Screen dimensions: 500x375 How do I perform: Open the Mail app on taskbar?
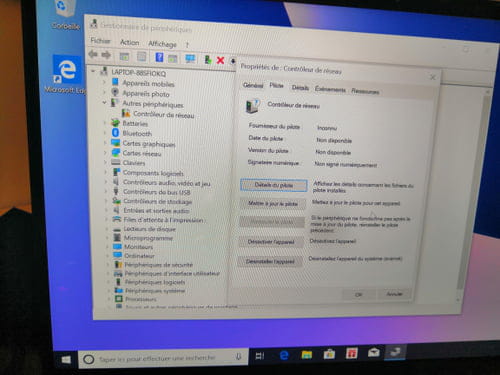tap(373, 353)
